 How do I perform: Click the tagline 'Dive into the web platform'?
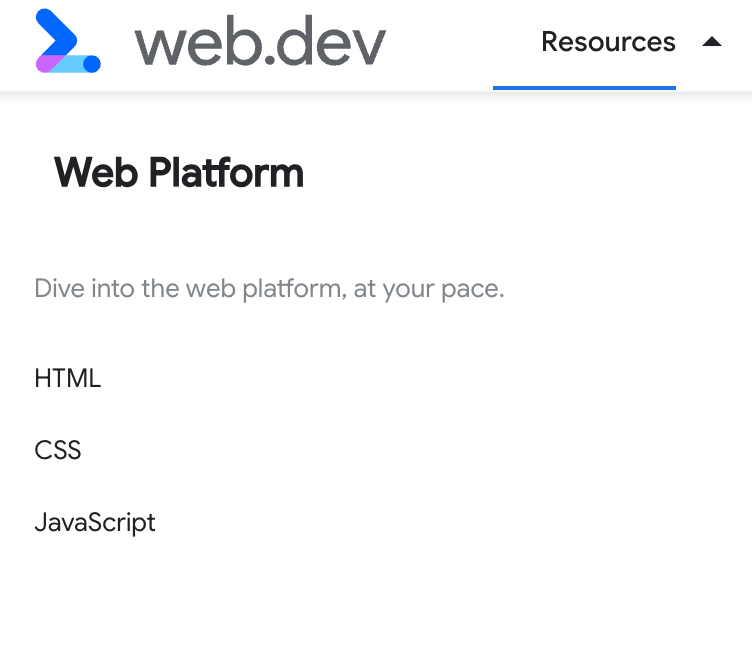(x=270, y=289)
